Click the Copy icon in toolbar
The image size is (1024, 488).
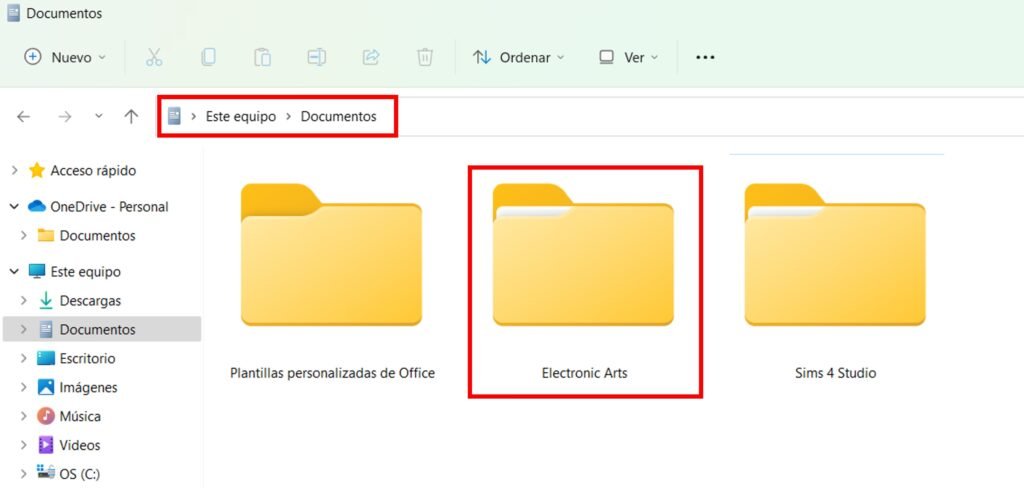click(208, 57)
